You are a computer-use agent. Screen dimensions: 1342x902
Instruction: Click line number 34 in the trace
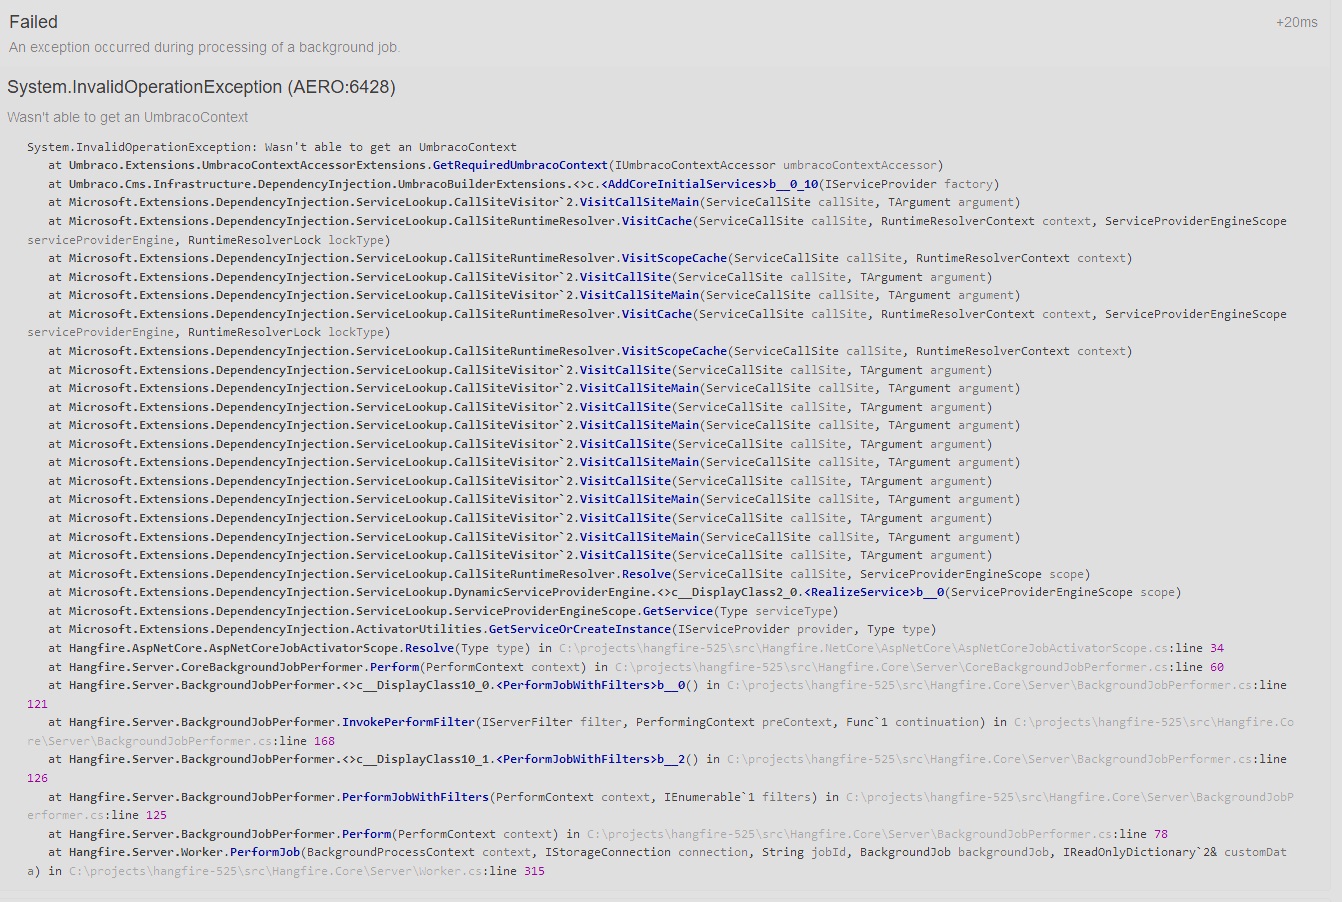(1216, 648)
